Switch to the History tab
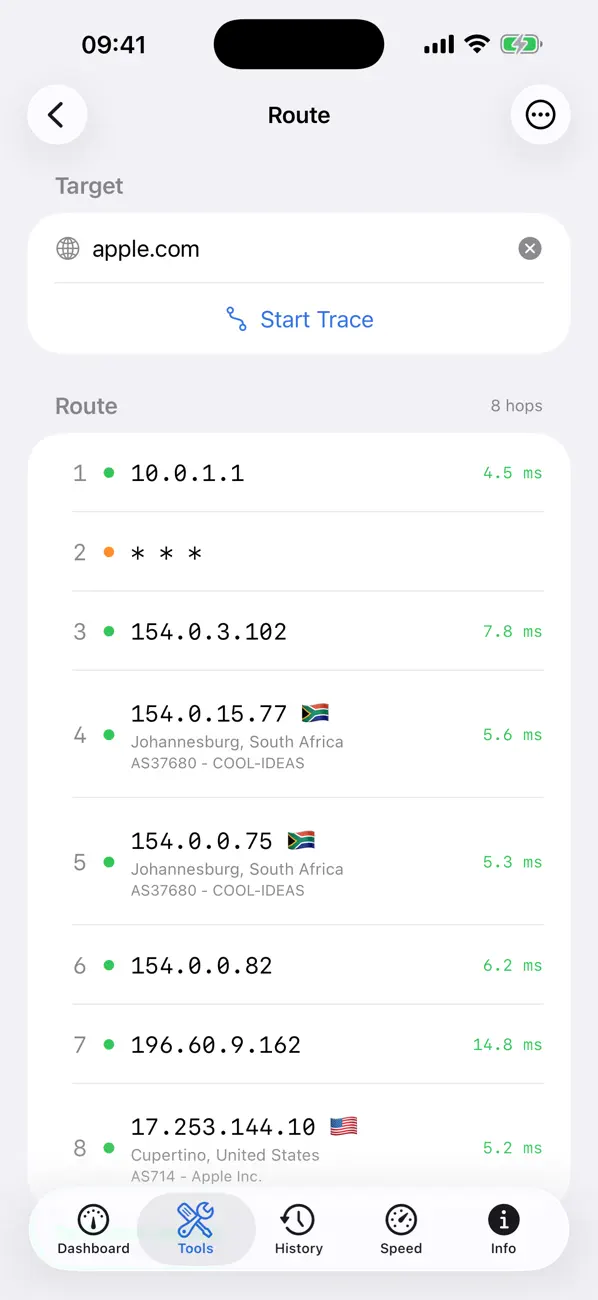 (298, 1229)
